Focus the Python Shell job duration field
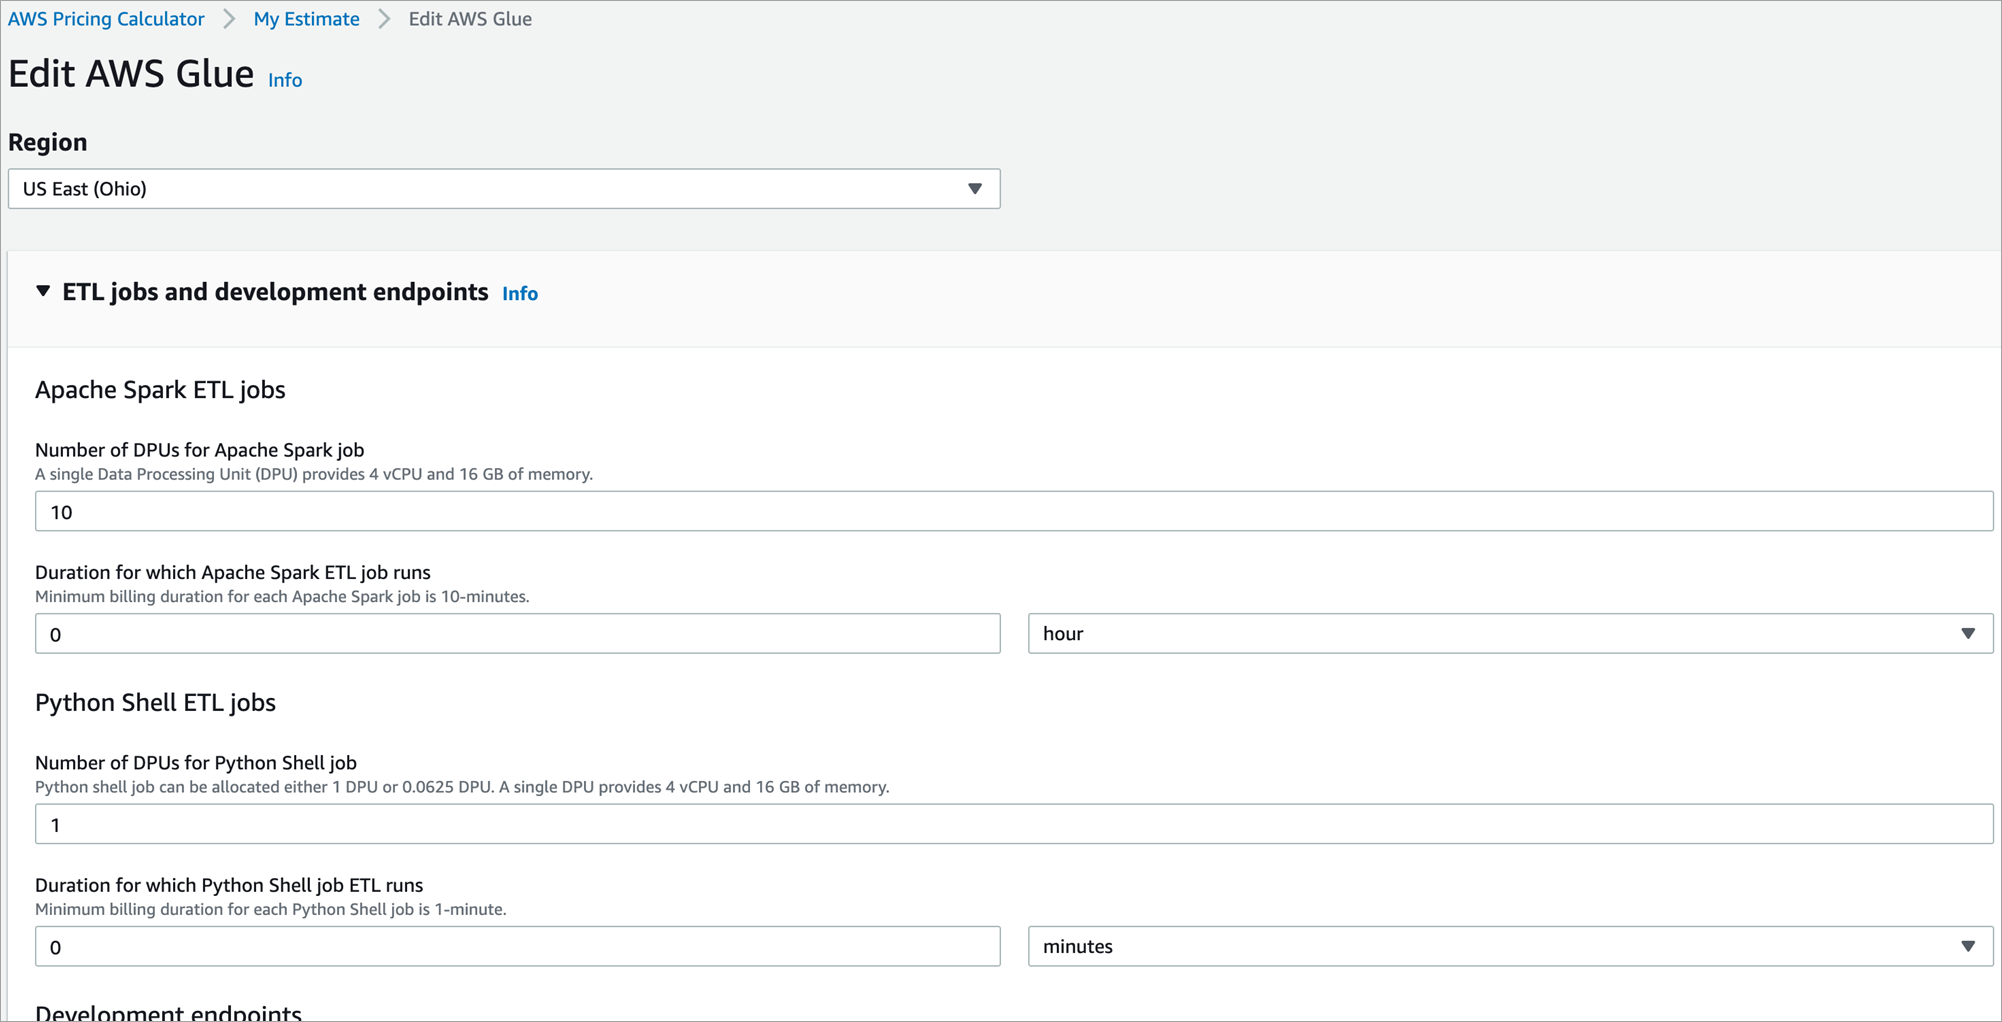This screenshot has width=2002, height=1022. [518, 946]
